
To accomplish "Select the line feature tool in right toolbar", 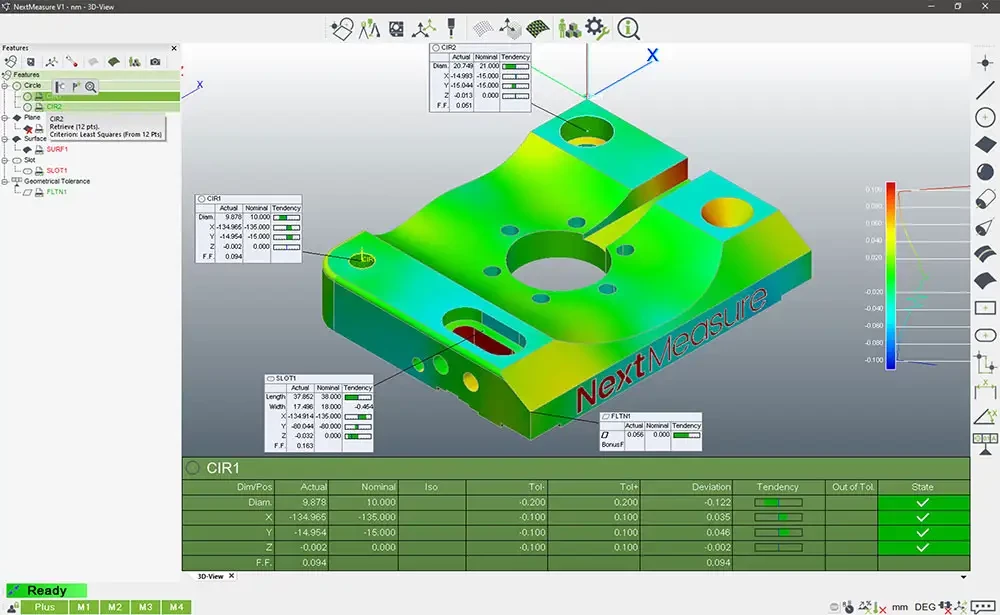I will (985, 90).
